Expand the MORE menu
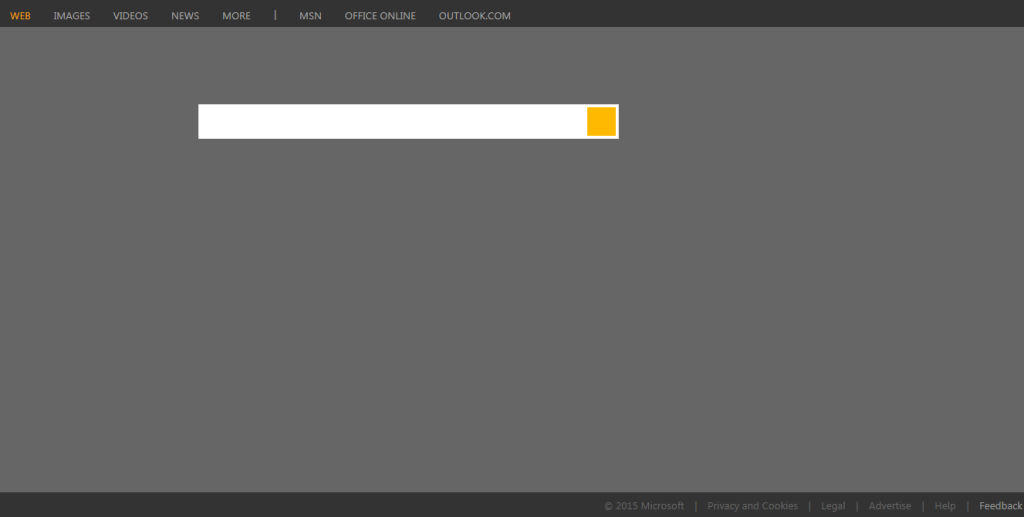The width and height of the screenshot is (1024, 517). pyautogui.click(x=236, y=16)
